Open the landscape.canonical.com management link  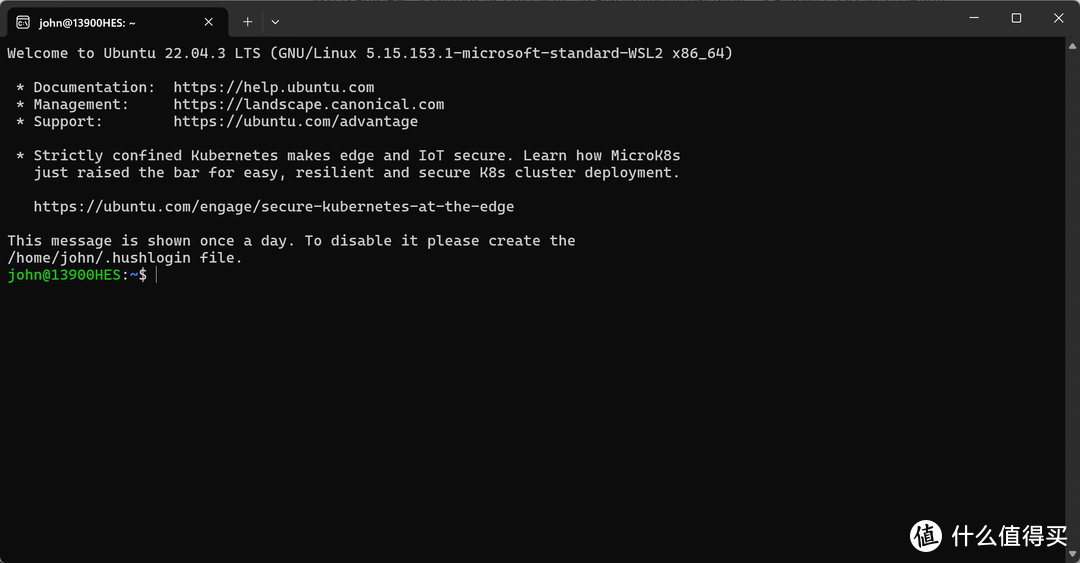click(x=308, y=105)
